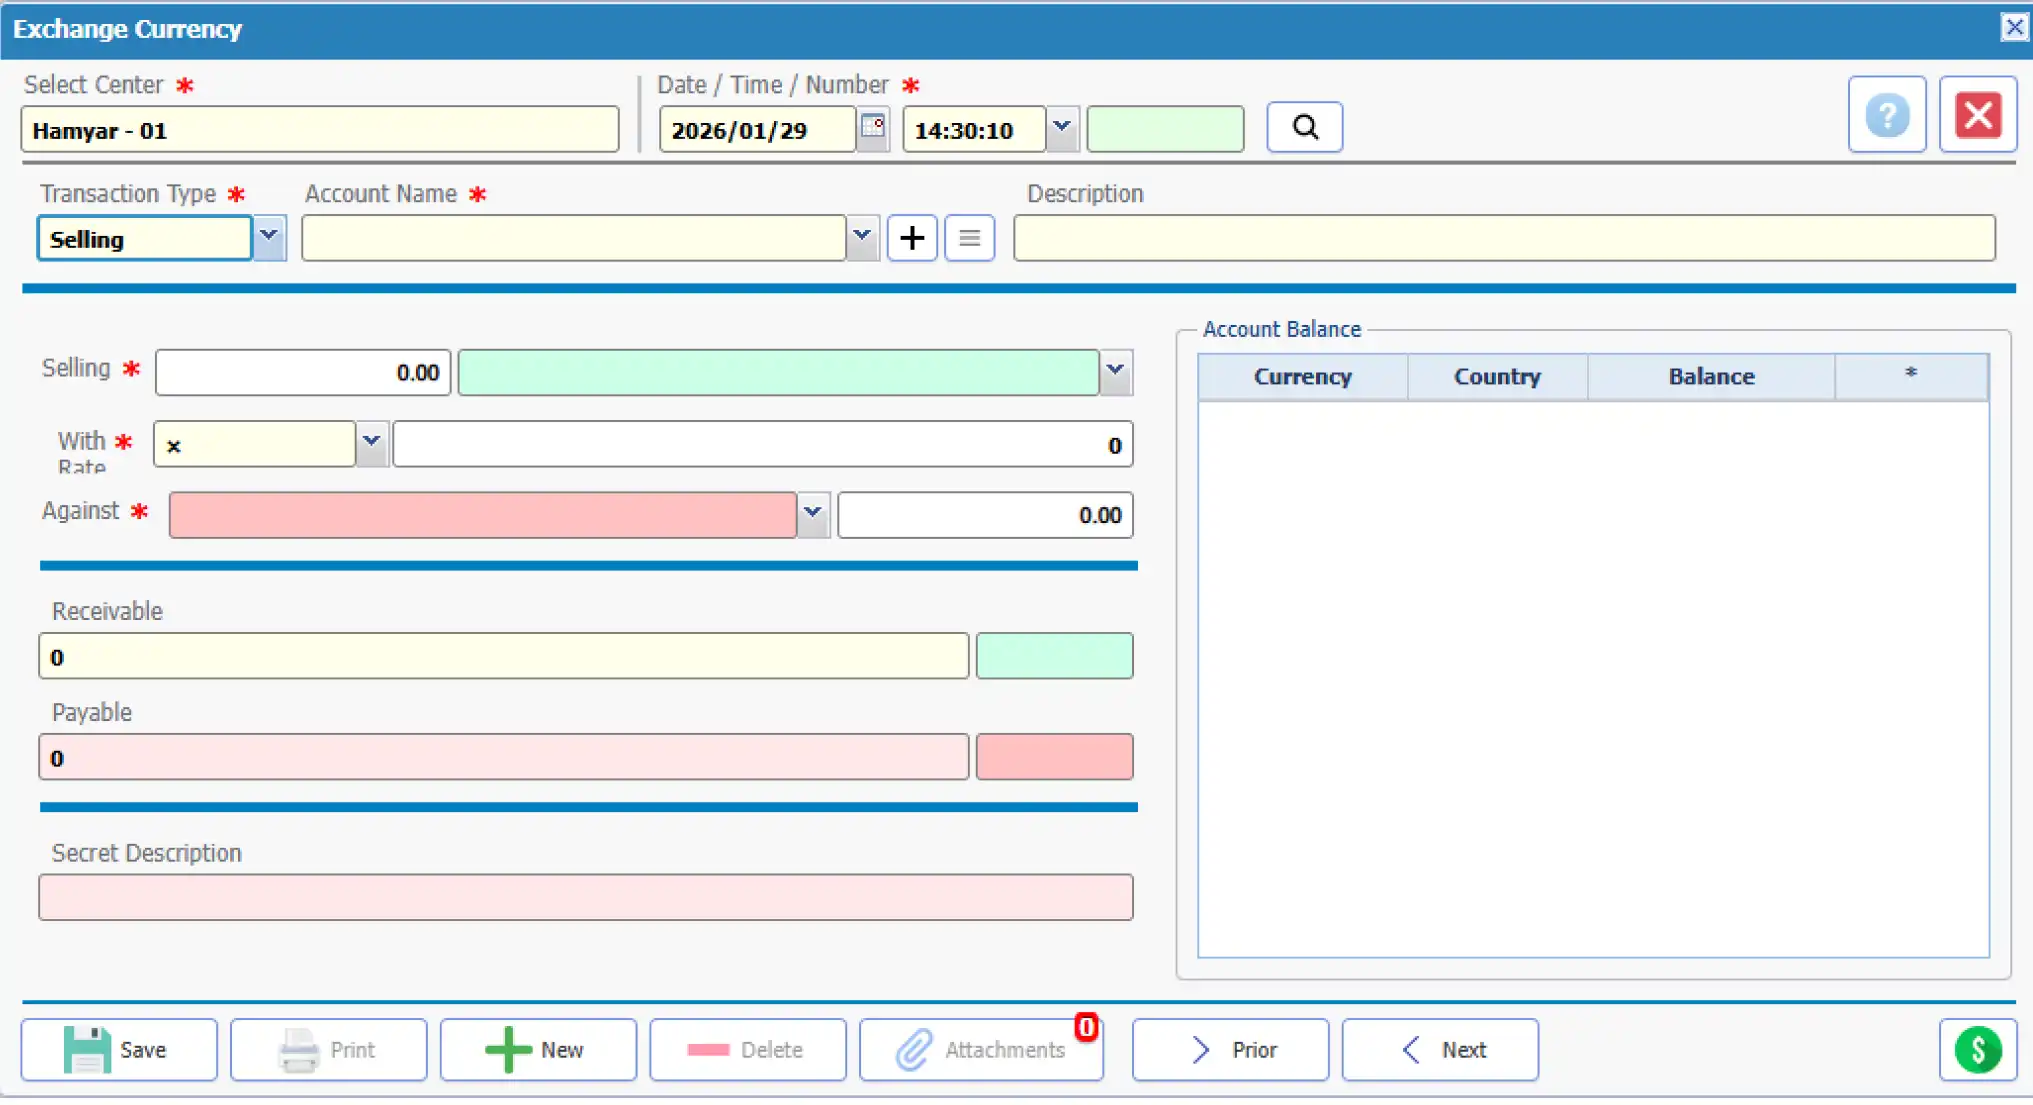Image resolution: width=2033 pixels, height=1105 pixels.
Task: Click the Save button
Action: click(119, 1050)
